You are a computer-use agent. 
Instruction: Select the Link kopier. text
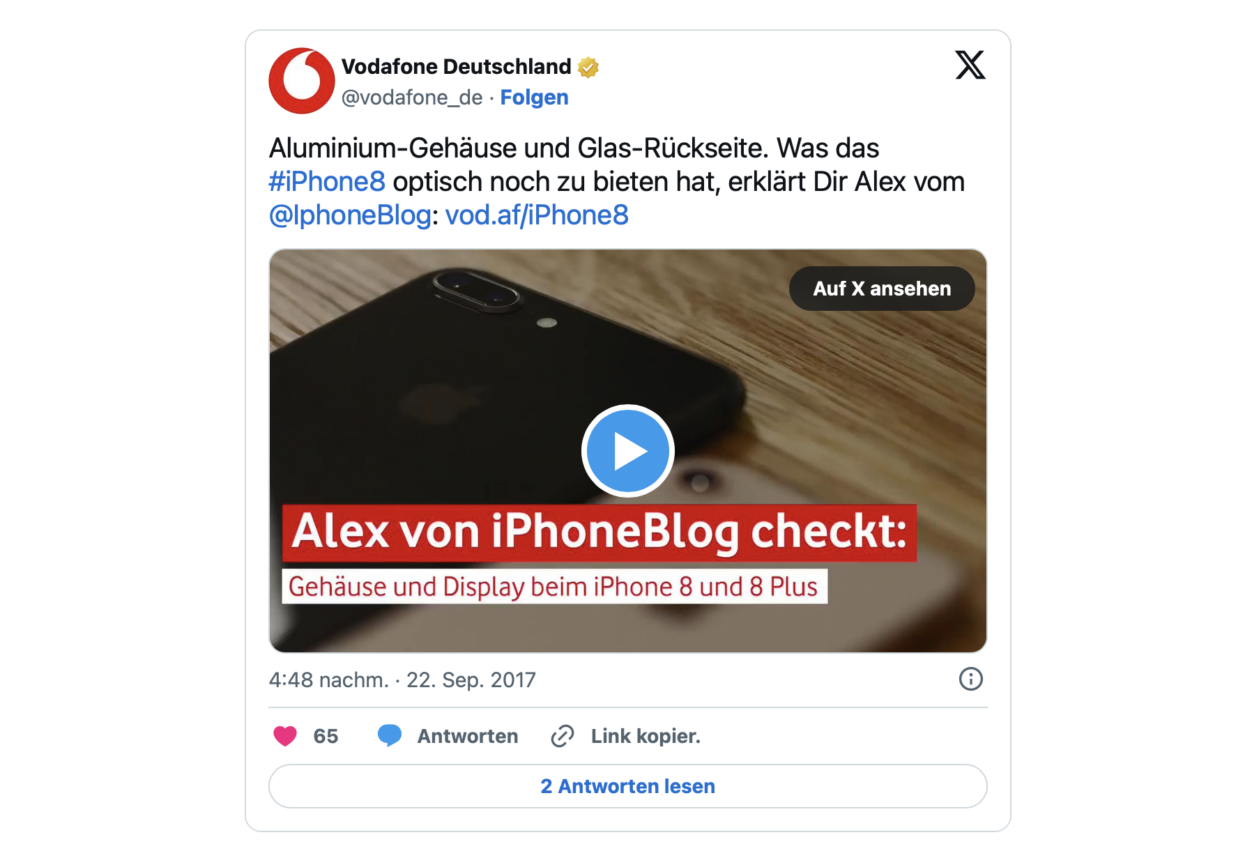tap(645, 737)
